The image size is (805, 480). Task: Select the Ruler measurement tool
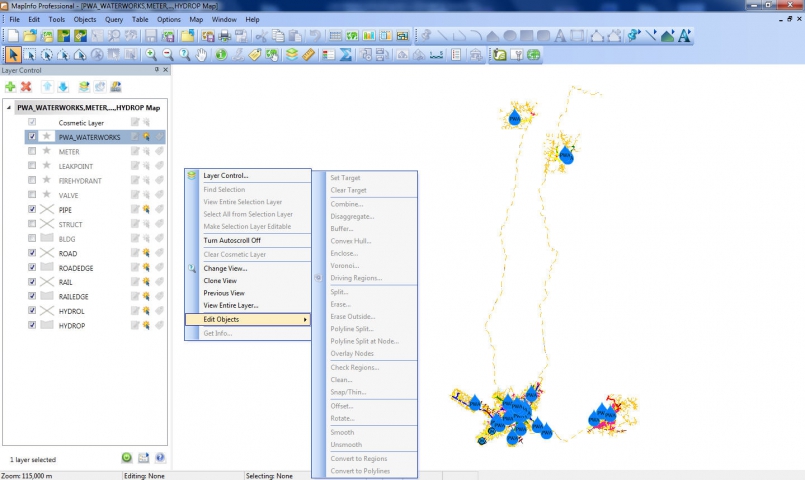point(309,54)
